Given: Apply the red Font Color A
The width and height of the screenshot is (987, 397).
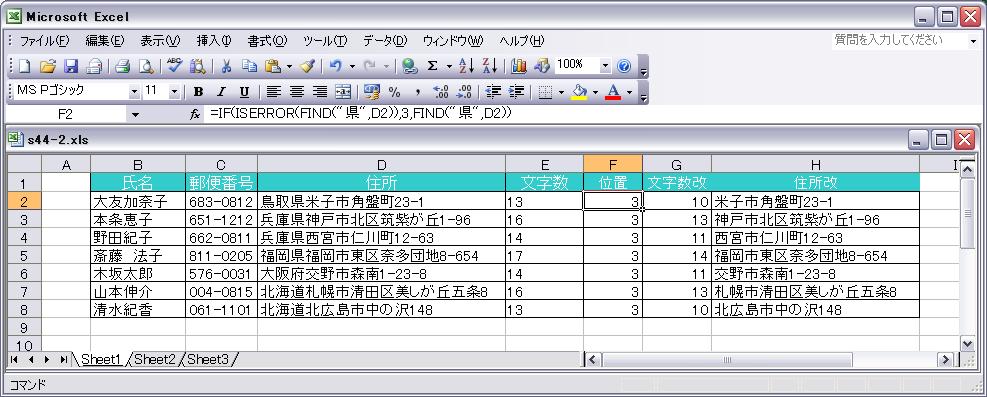Looking at the screenshot, I should [614, 92].
